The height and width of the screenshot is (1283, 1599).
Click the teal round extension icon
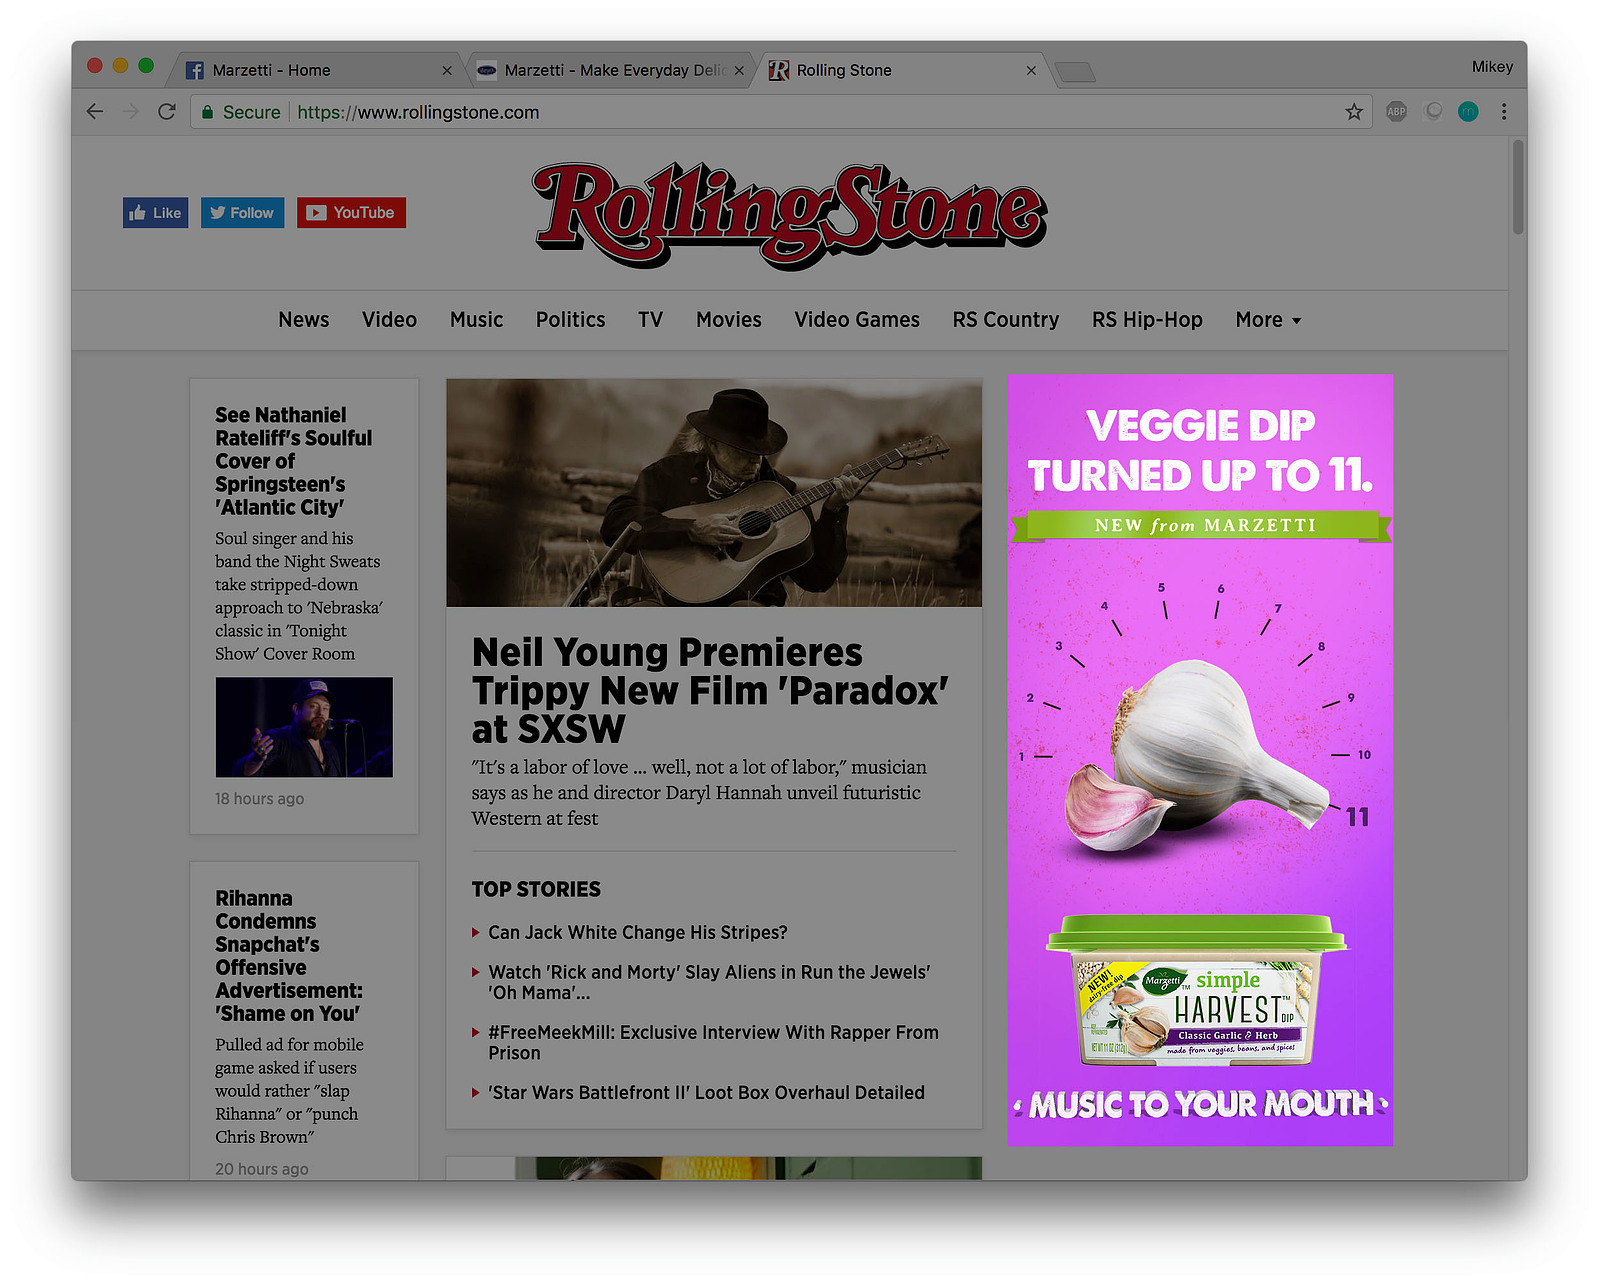pos(1468,112)
